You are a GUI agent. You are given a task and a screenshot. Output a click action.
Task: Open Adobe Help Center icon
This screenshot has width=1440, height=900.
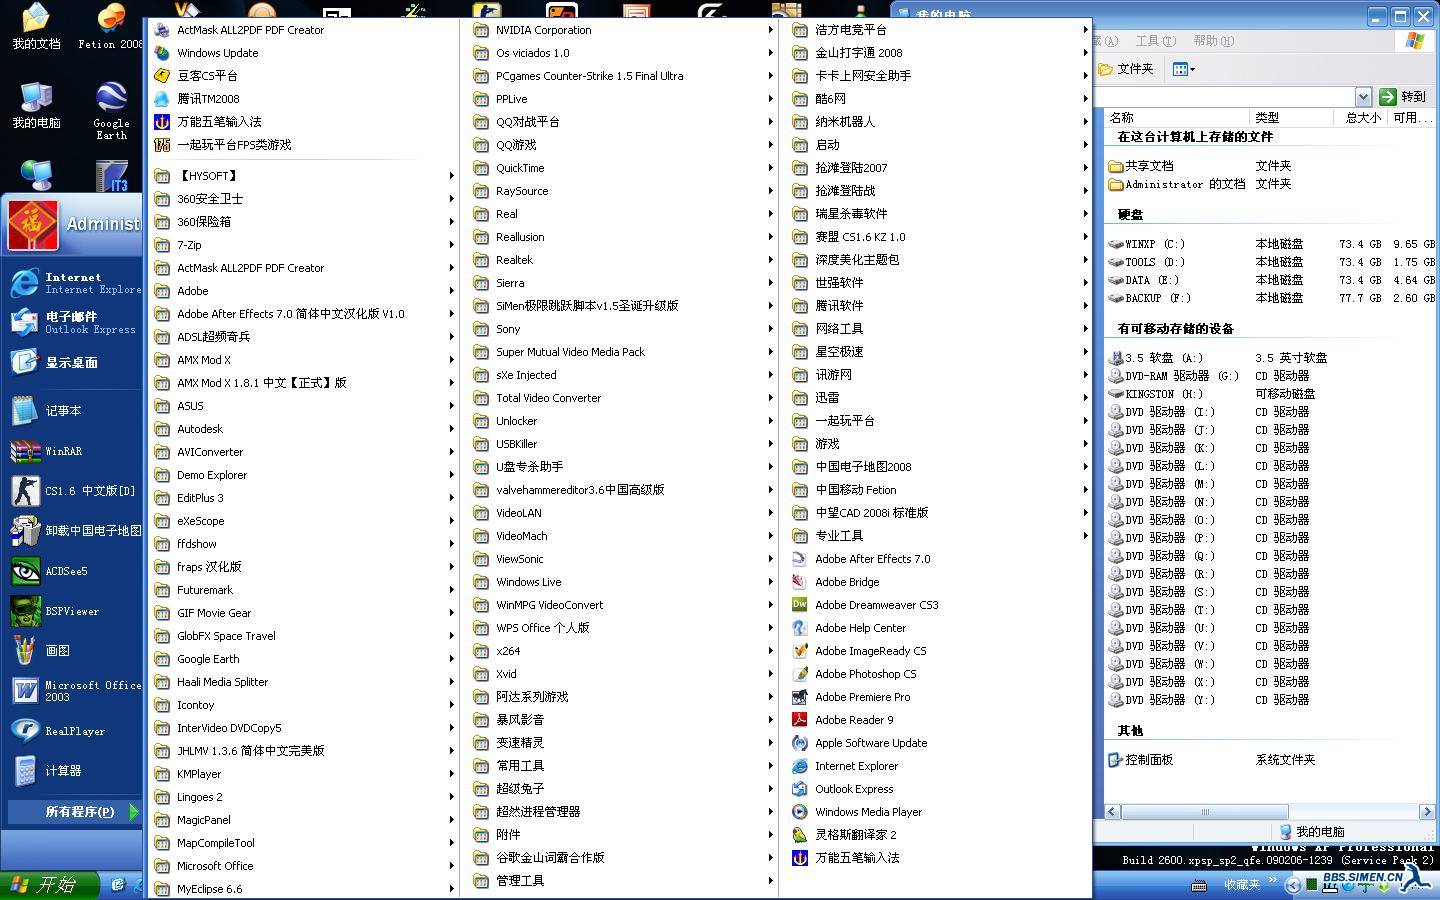point(800,628)
